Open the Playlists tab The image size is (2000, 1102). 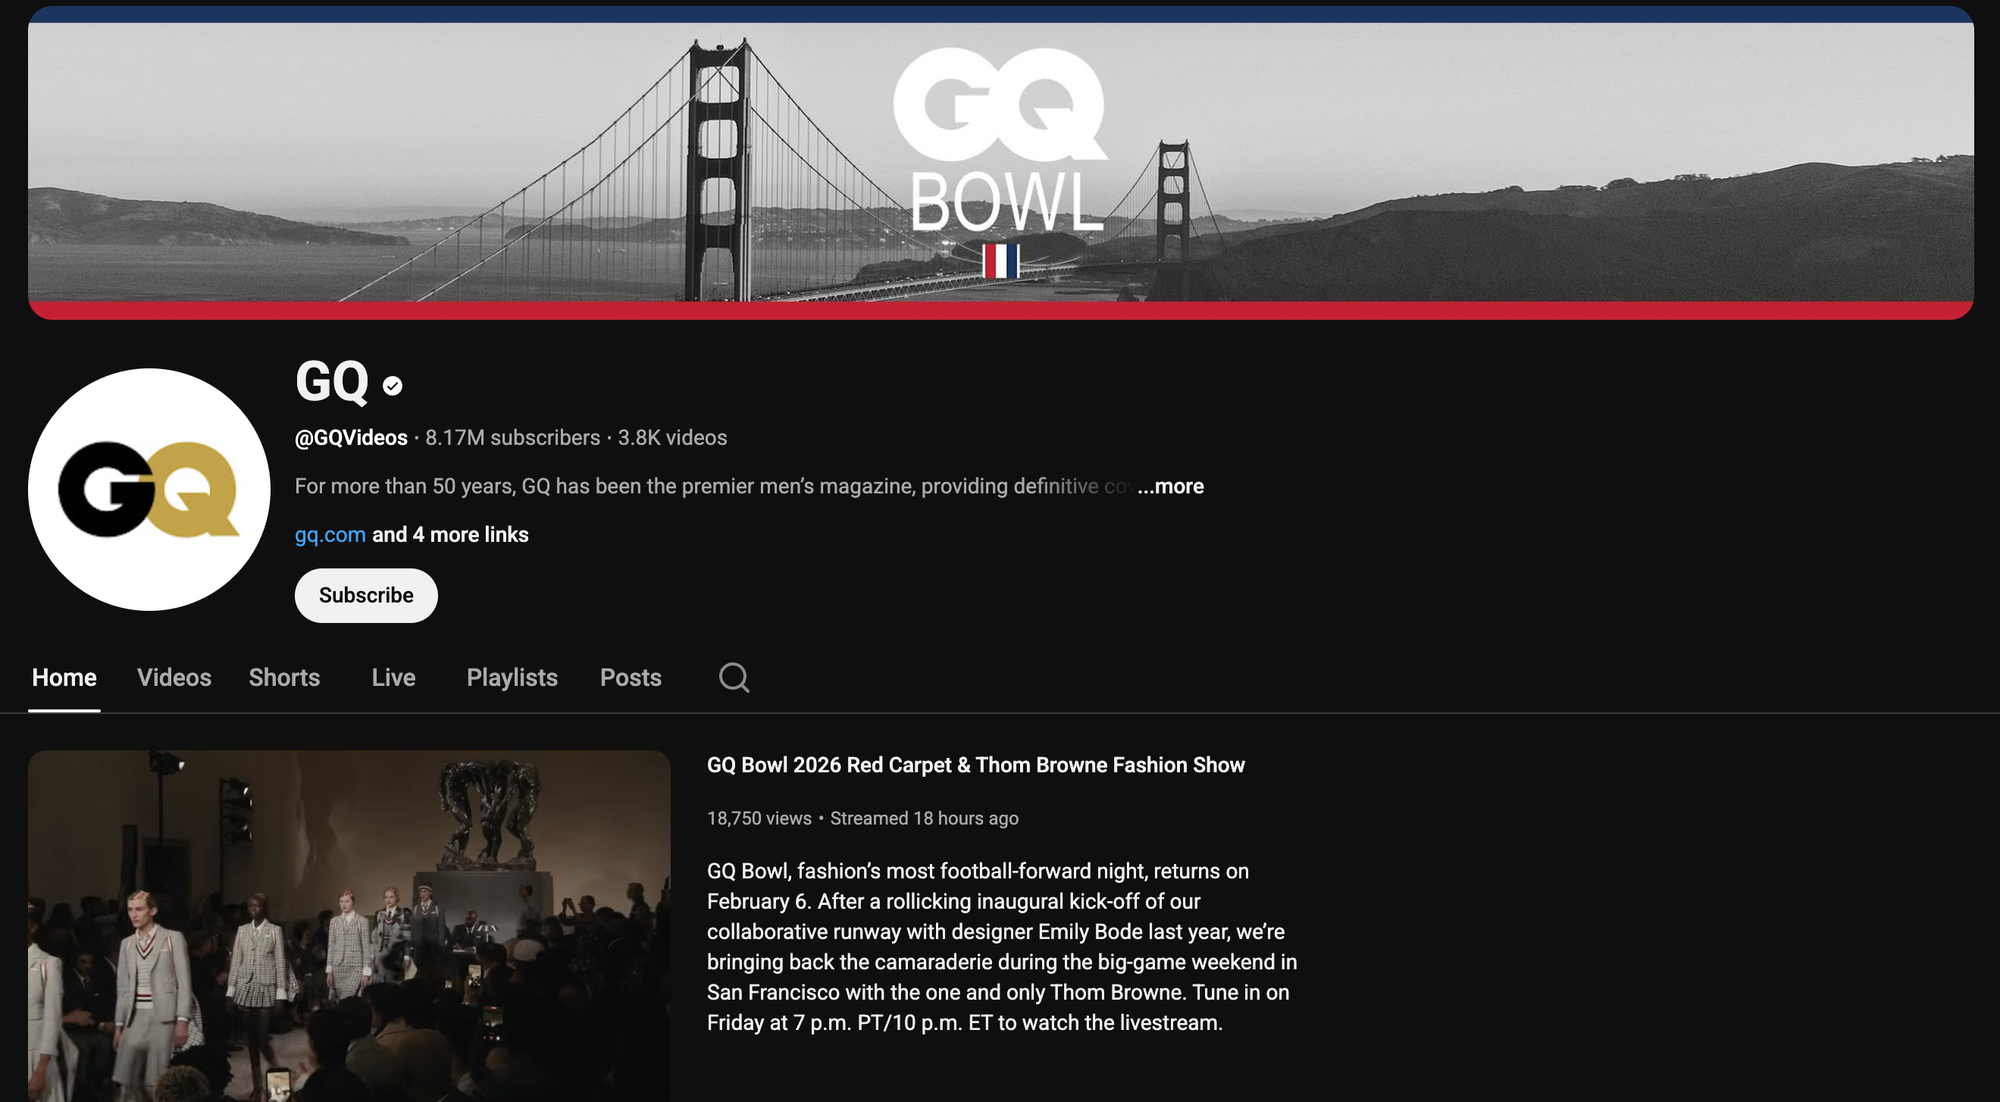pos(512,678)
